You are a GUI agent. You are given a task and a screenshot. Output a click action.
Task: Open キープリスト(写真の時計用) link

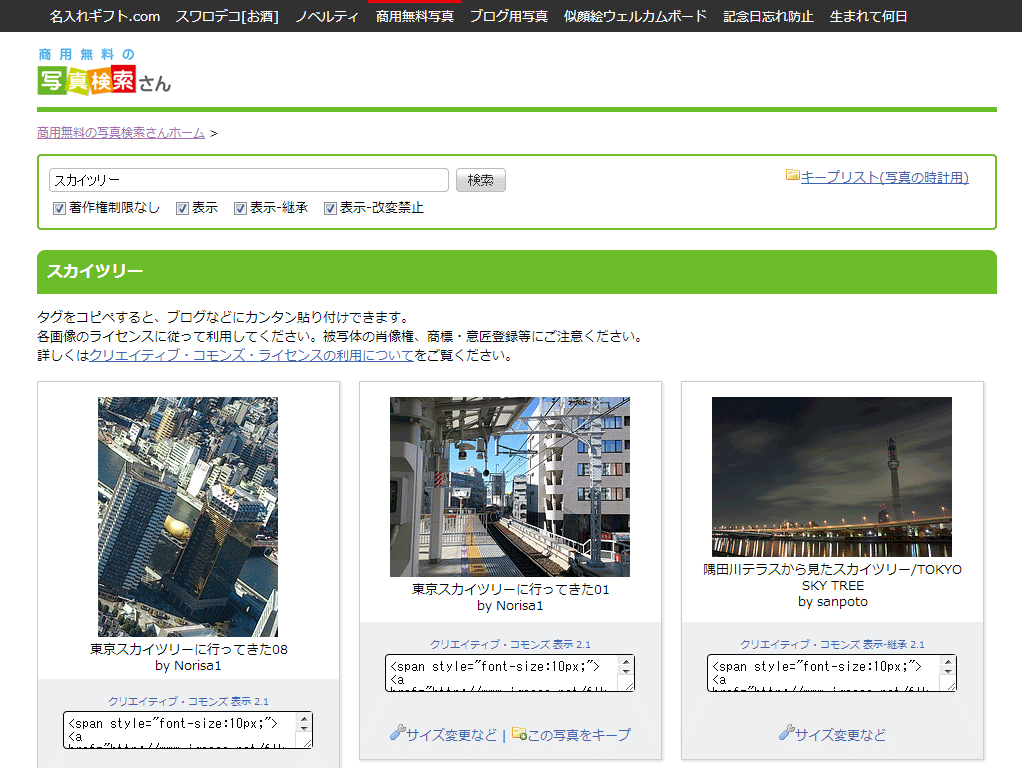click(884, 177)
